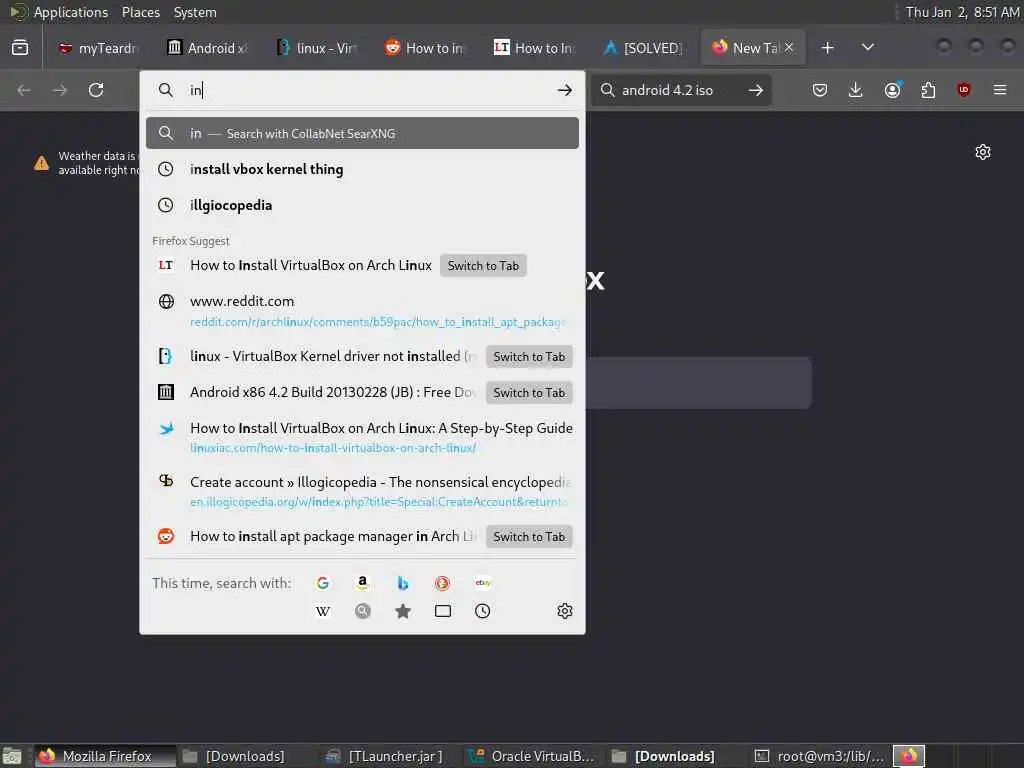Image resolution: width=1024 pixels, height=768 pixels.
Task: Open Illogicopedia Create account suggestion
Action: click(362, 492)
